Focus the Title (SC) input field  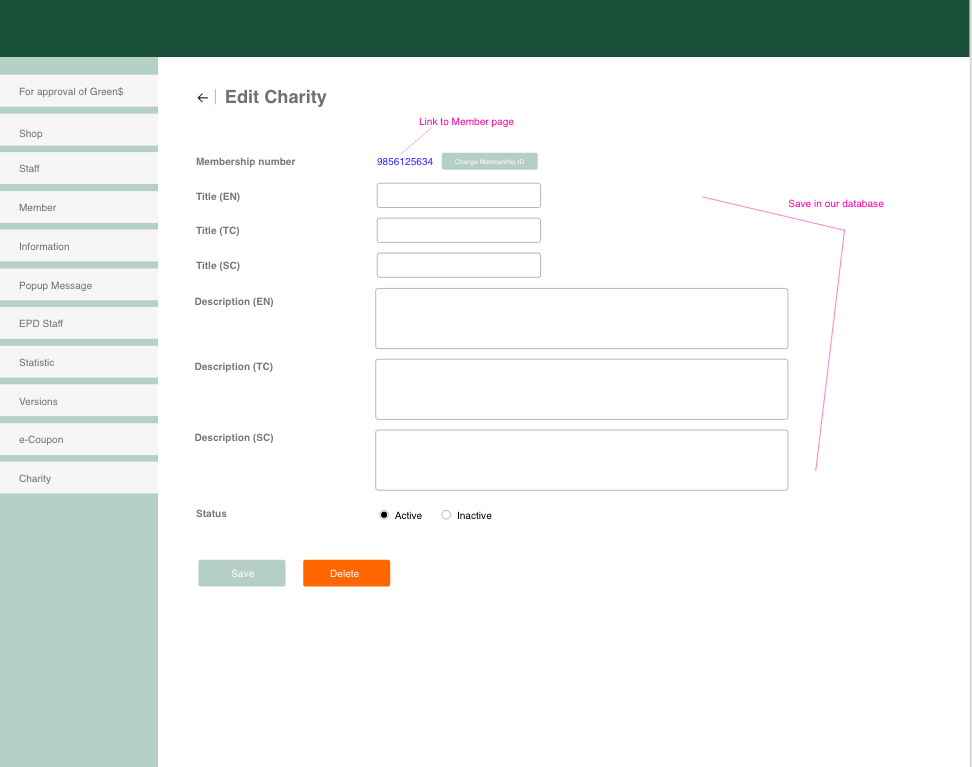coord(458,265)
